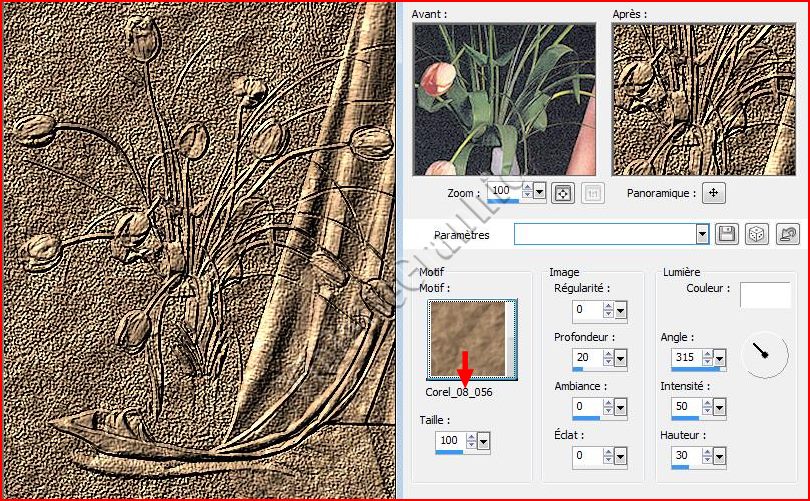Click the reset to default icon
The width and height of the screenshot is (810, 501).
[x=788, y=234]
